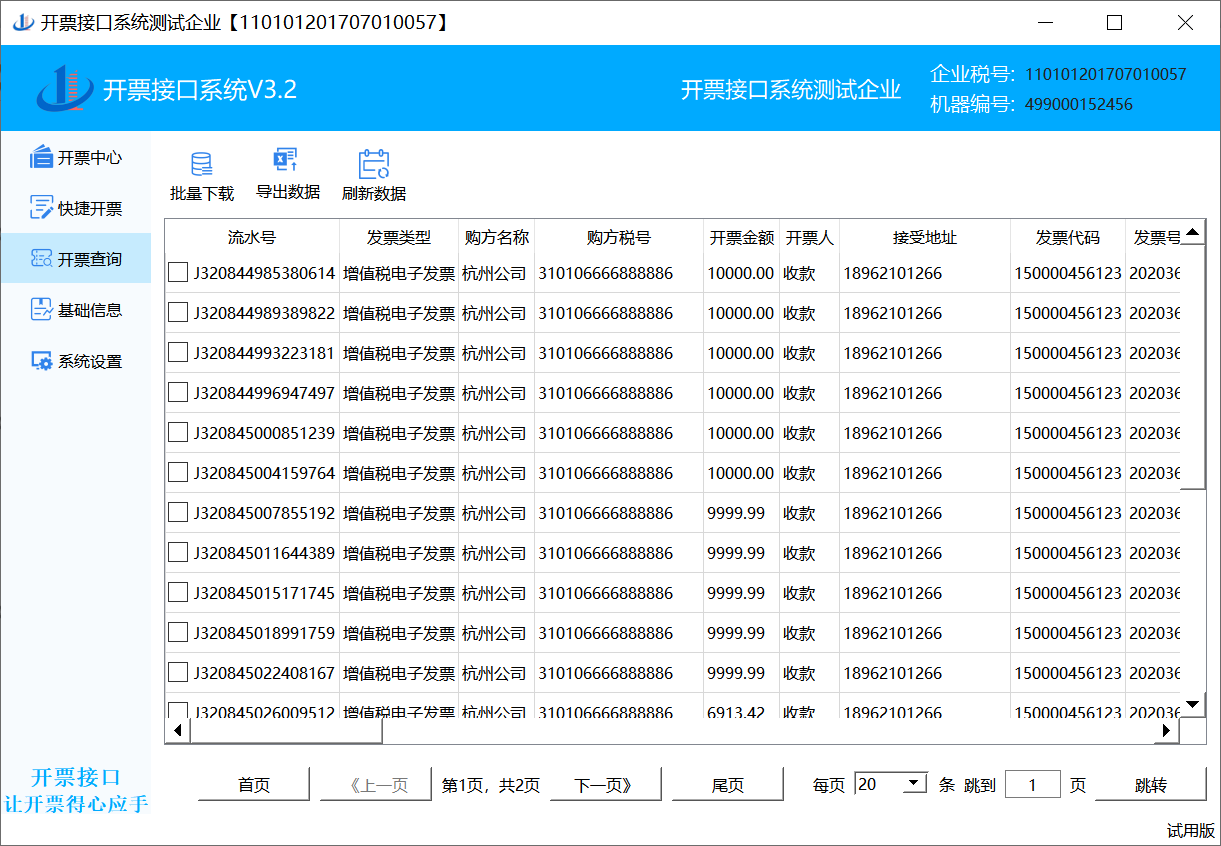Go to next page with 下一页
Image resolution: width=1221 pixels, height=846 pixels.
pos(604,785)
